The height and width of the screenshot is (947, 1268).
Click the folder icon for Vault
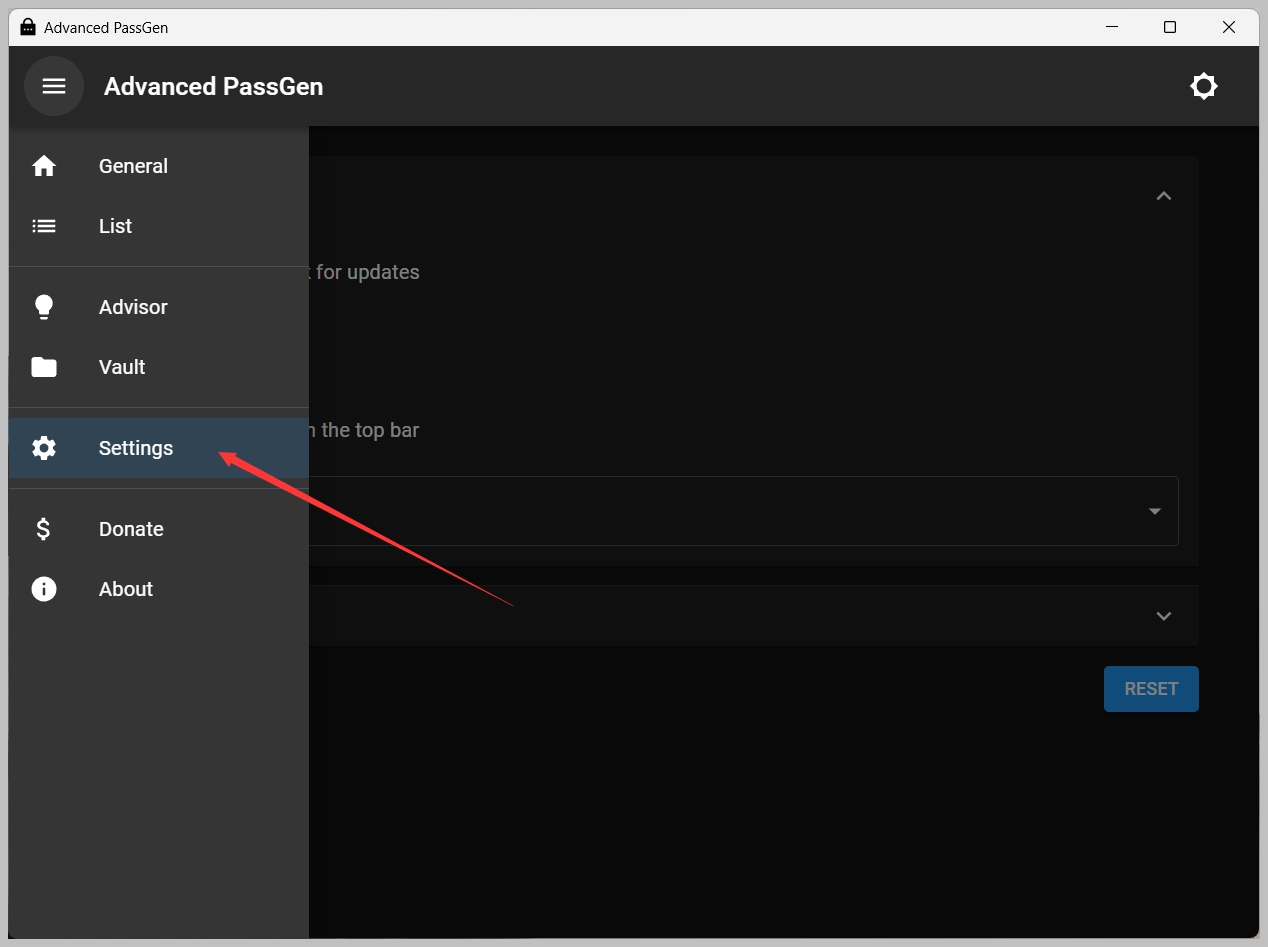tap(44, 367)
